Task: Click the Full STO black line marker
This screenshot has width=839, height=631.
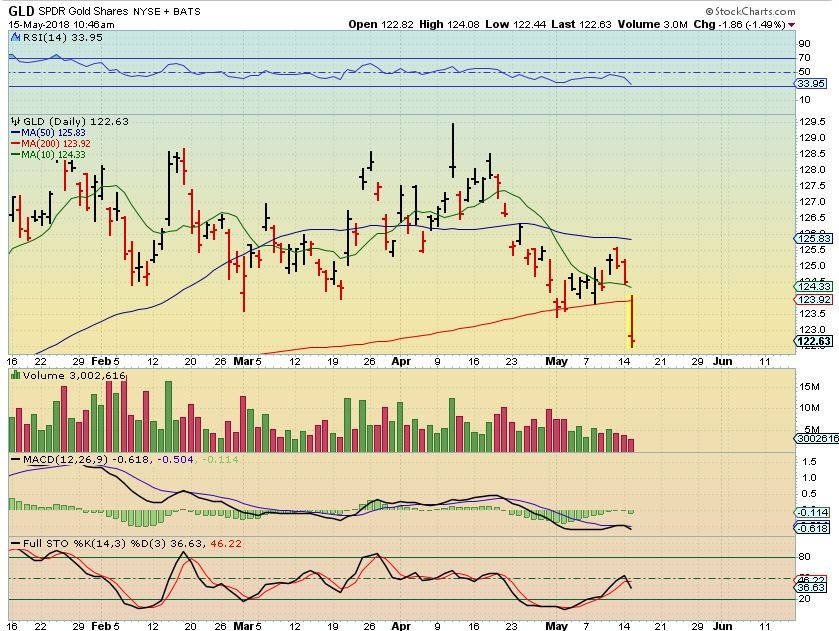Action: (14, 543)
